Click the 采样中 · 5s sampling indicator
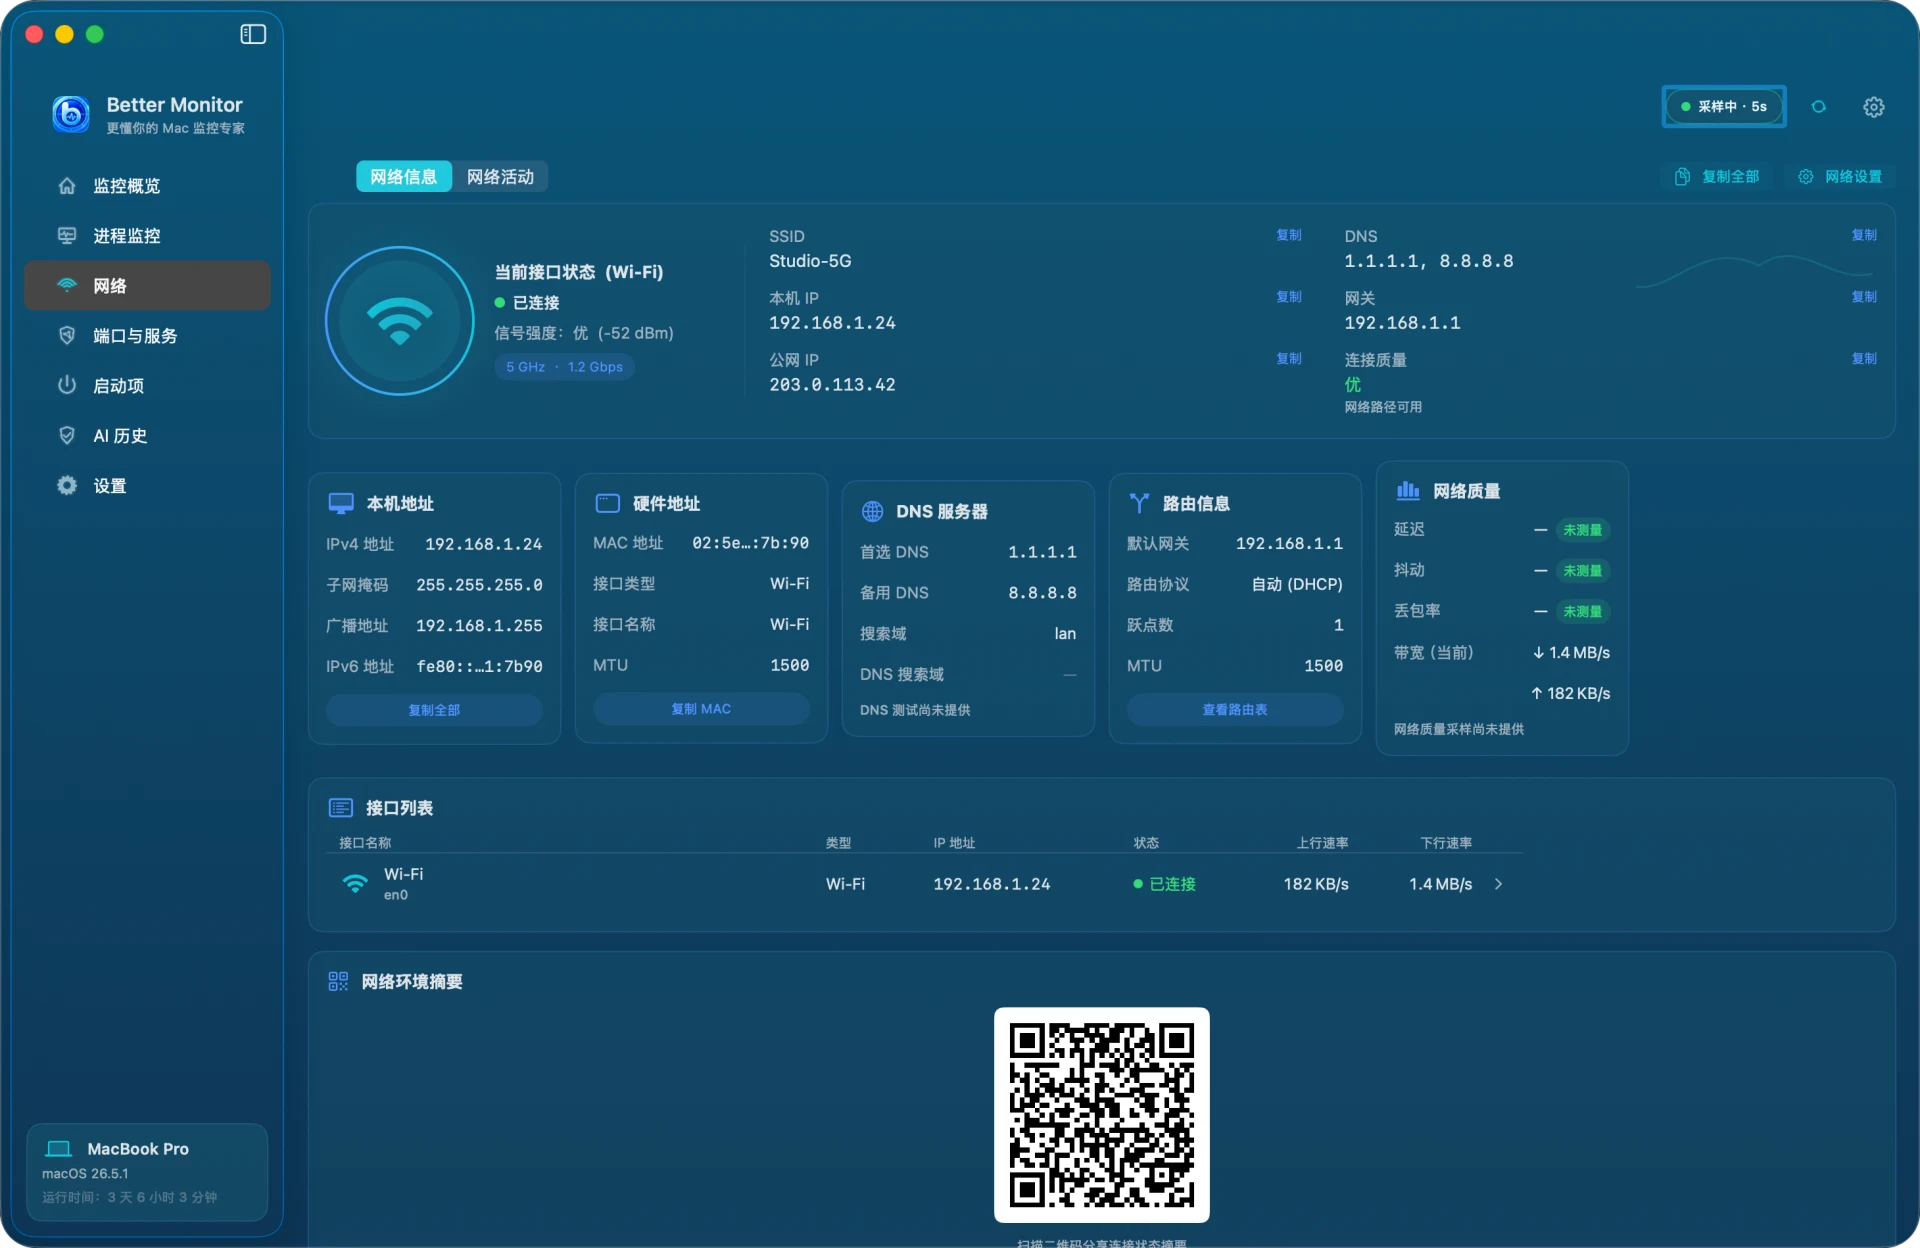Screen dimensions: 1920x1248 [1724, 106]
